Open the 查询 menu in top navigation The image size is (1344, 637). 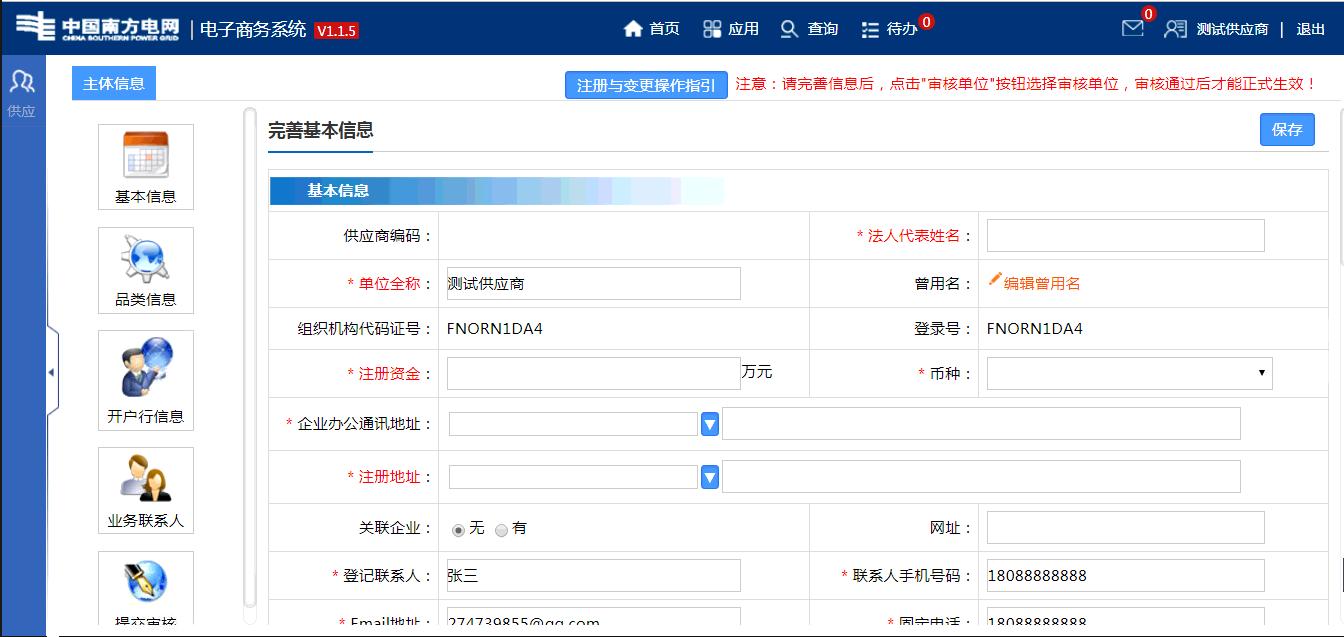coord(810,28)
